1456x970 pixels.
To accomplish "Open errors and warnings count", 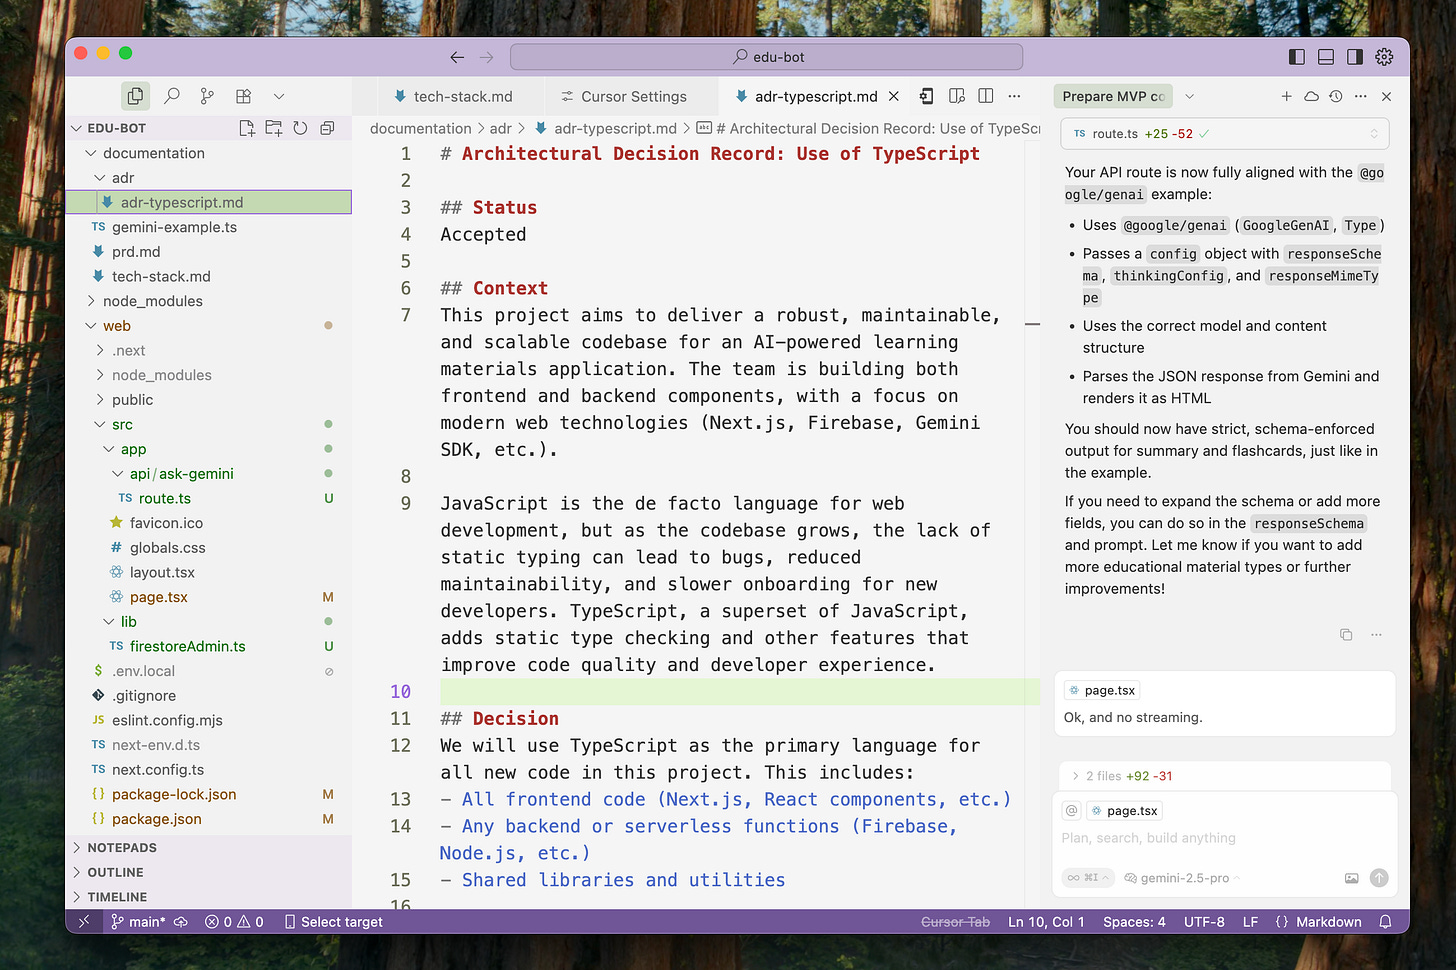I will click(x=234, y=922).
